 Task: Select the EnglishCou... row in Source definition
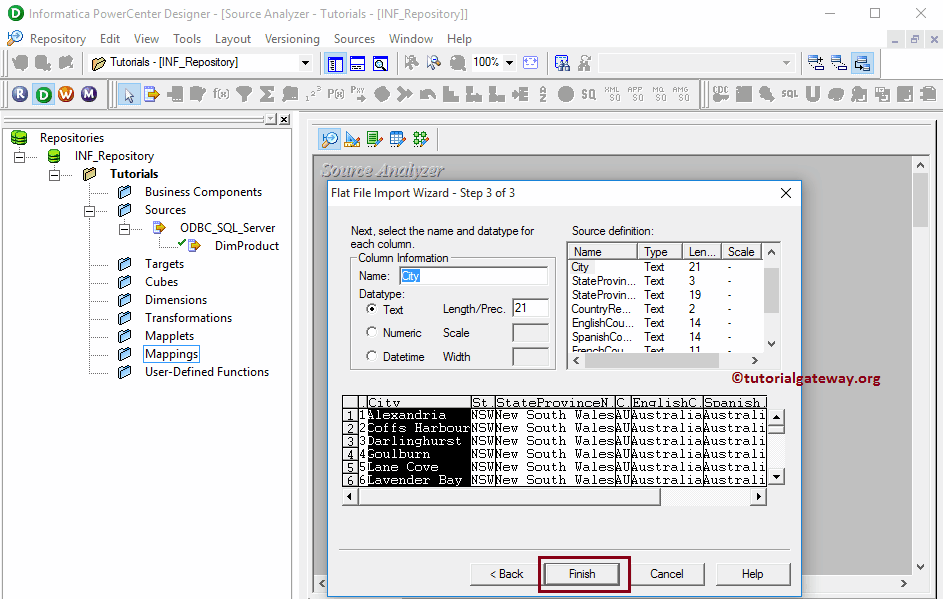pyautogui.click(x=665, y=323)
